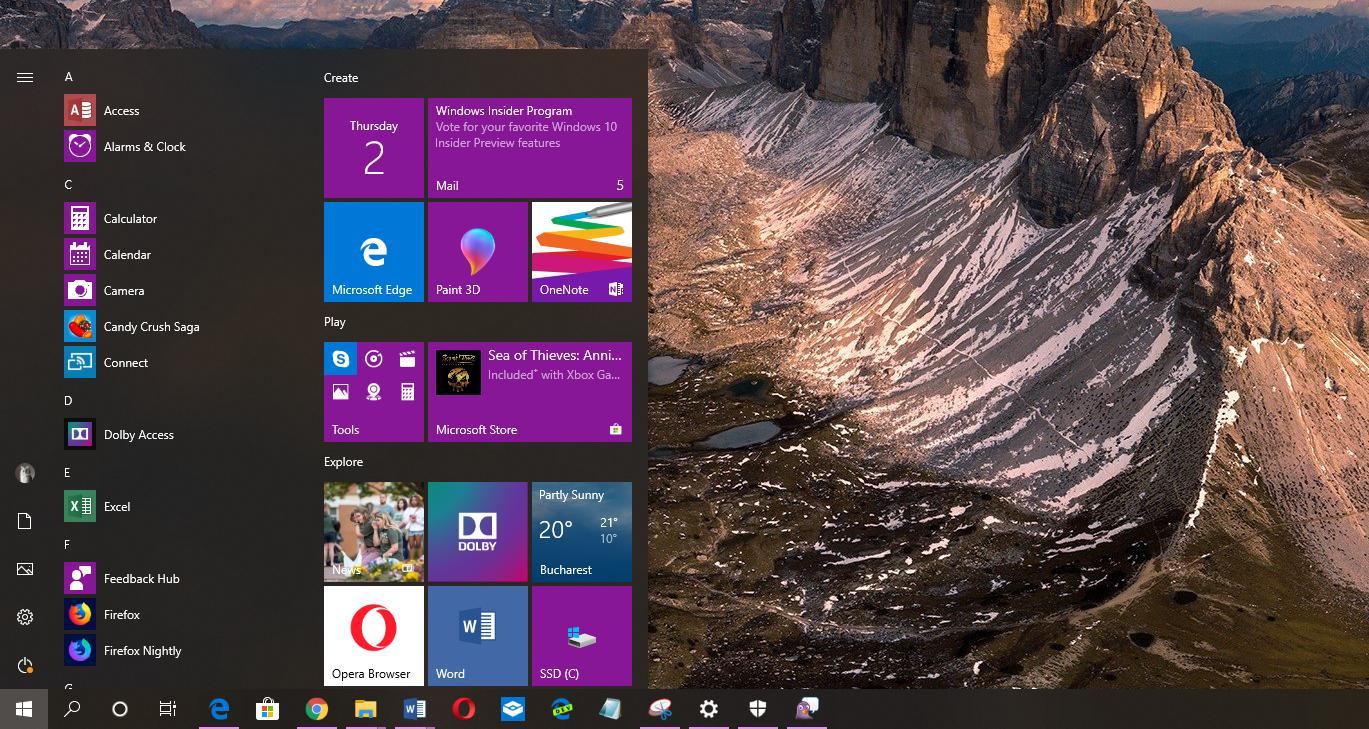The image size is (1369, 729).
Task: Switch to Word on the taskbar
Action: pyautogui.click(x=414, y=709)
